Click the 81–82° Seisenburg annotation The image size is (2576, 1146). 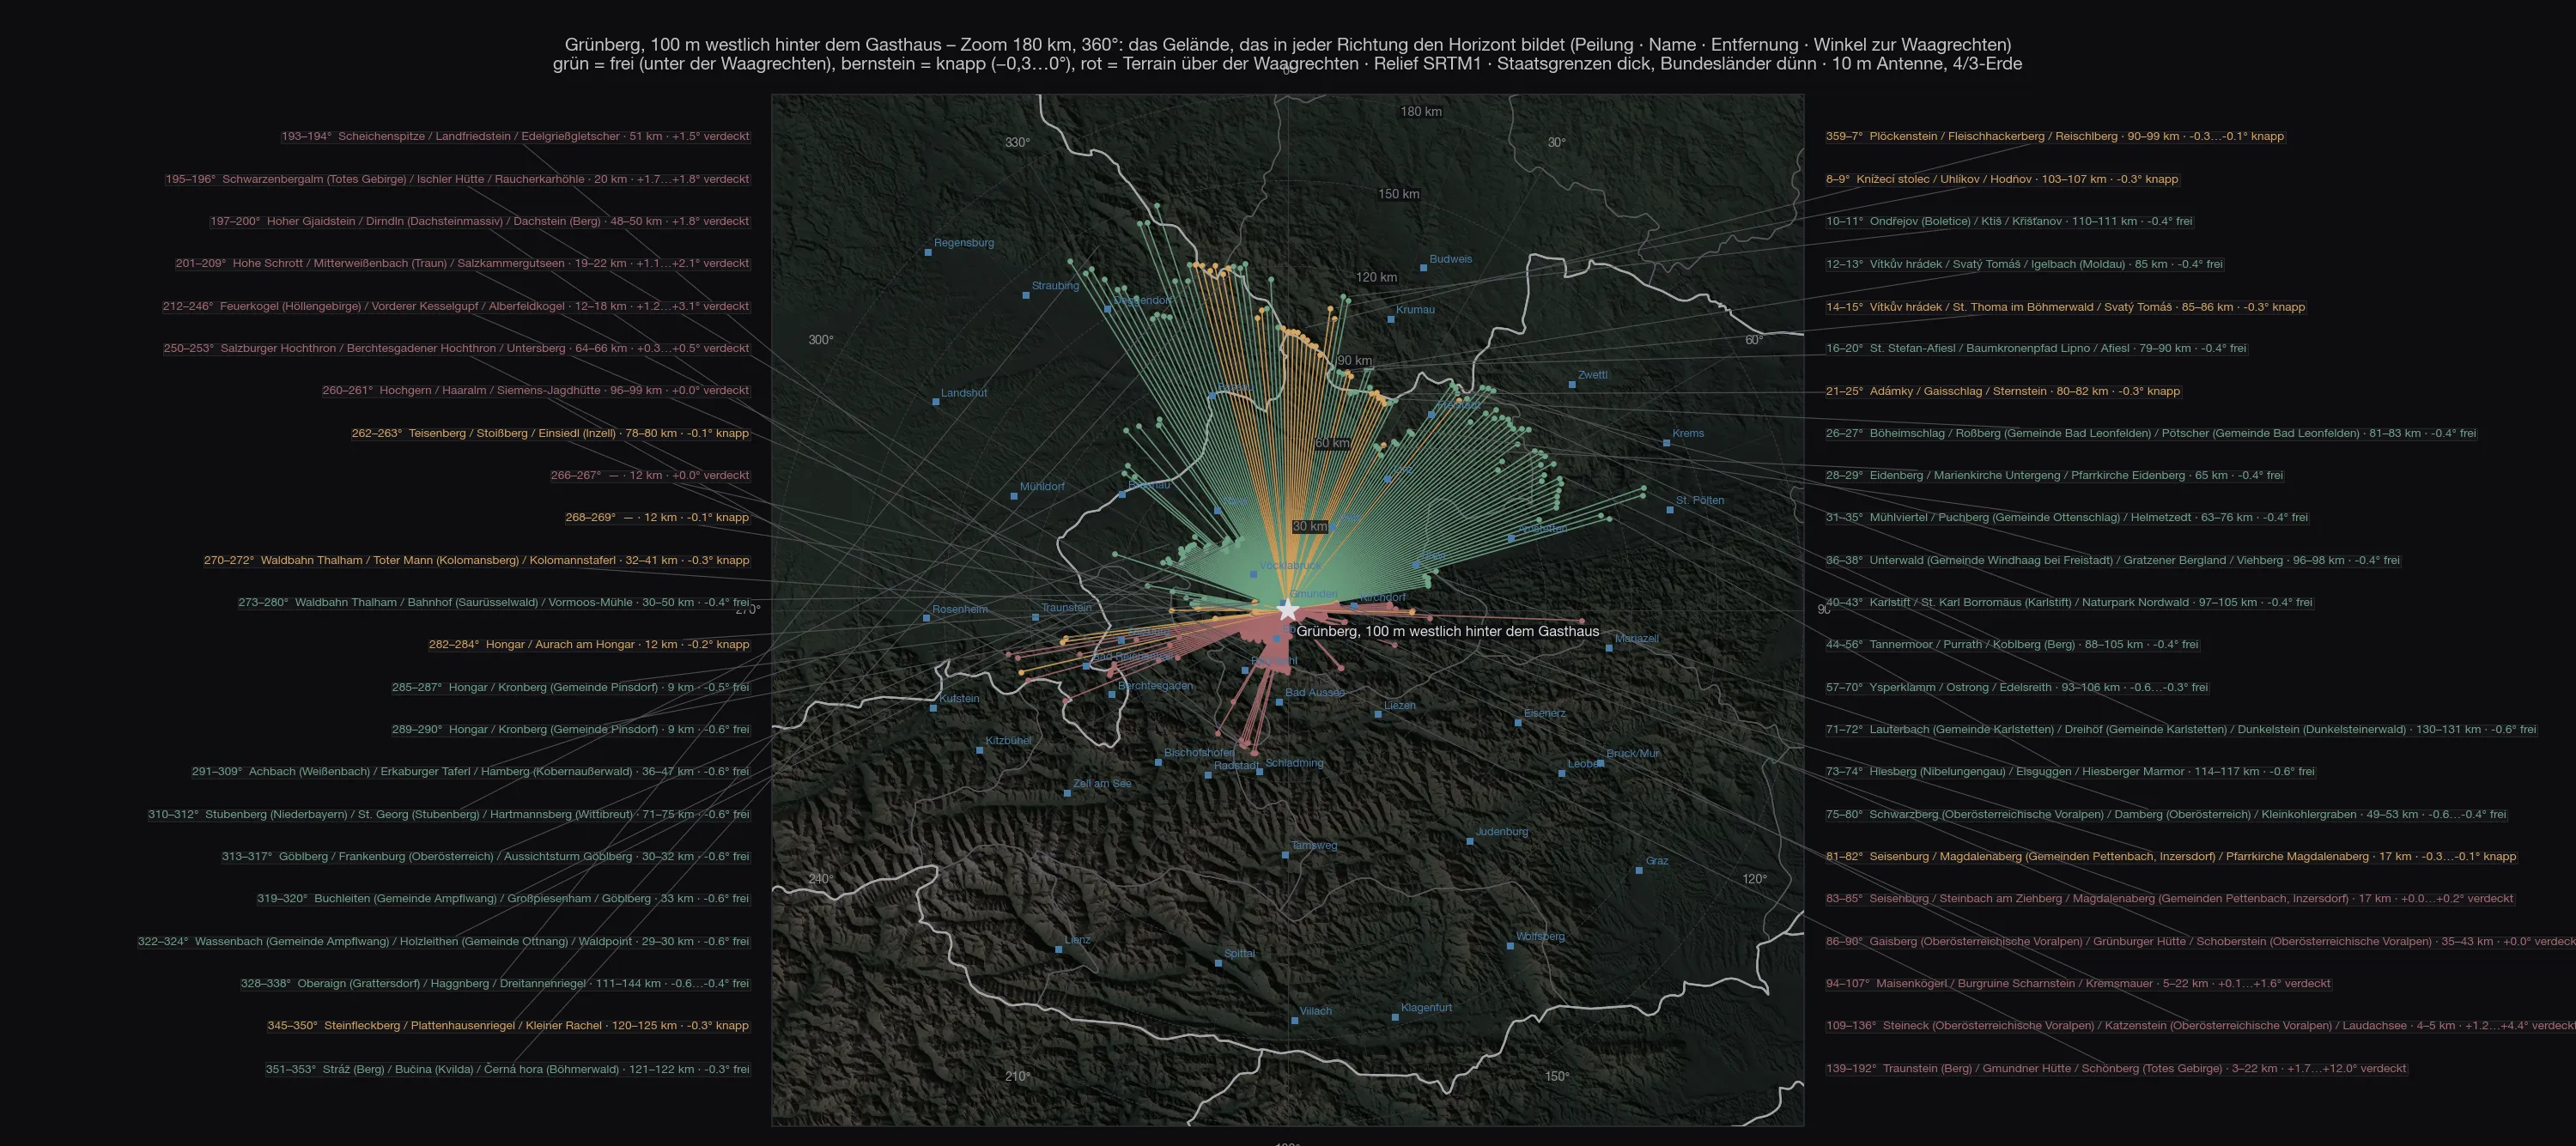[2171, 857]
